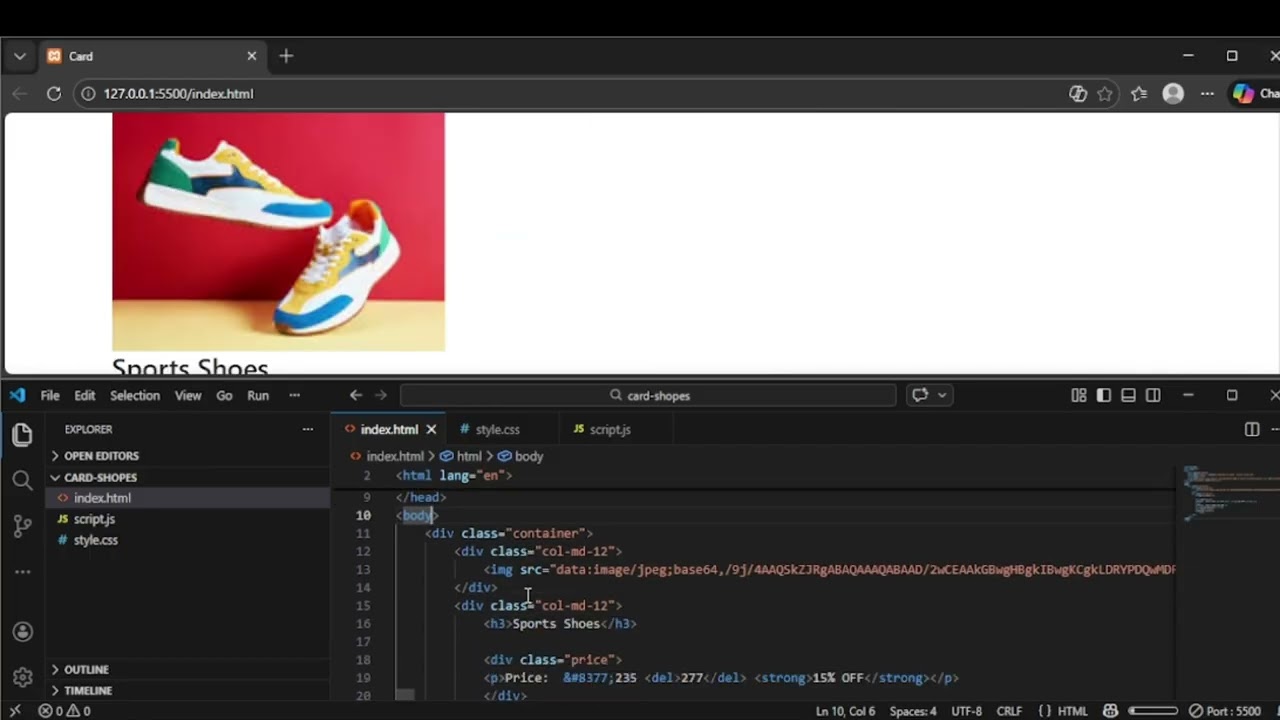Open the Go menu
This screenshot has height=720, width=1280.
pyautogui.click(x=224, y=395)
